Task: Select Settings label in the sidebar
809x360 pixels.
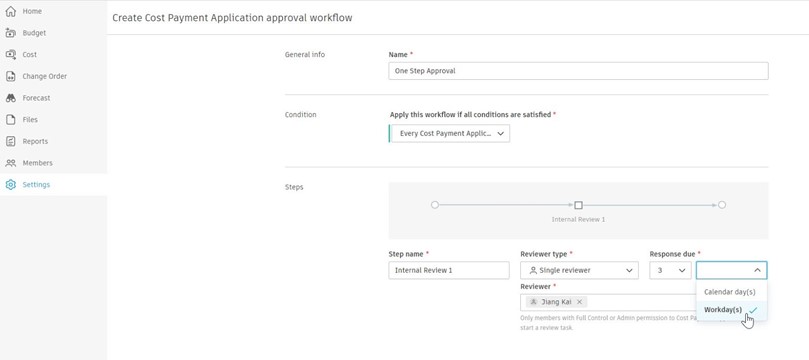Action: coord(36,185)
